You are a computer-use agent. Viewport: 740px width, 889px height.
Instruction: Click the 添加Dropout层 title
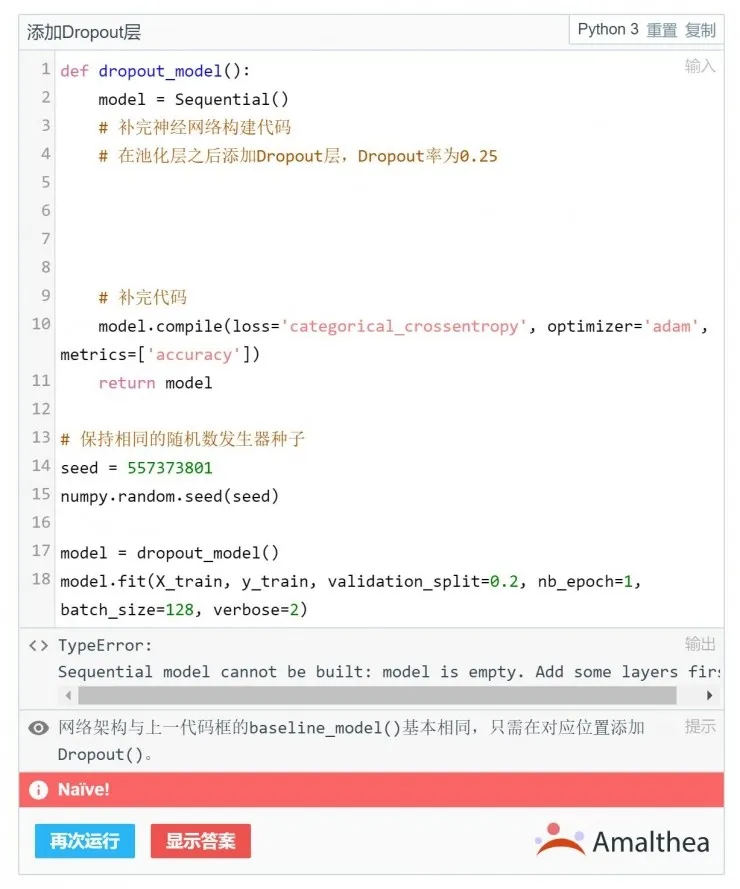coord(84,32)
